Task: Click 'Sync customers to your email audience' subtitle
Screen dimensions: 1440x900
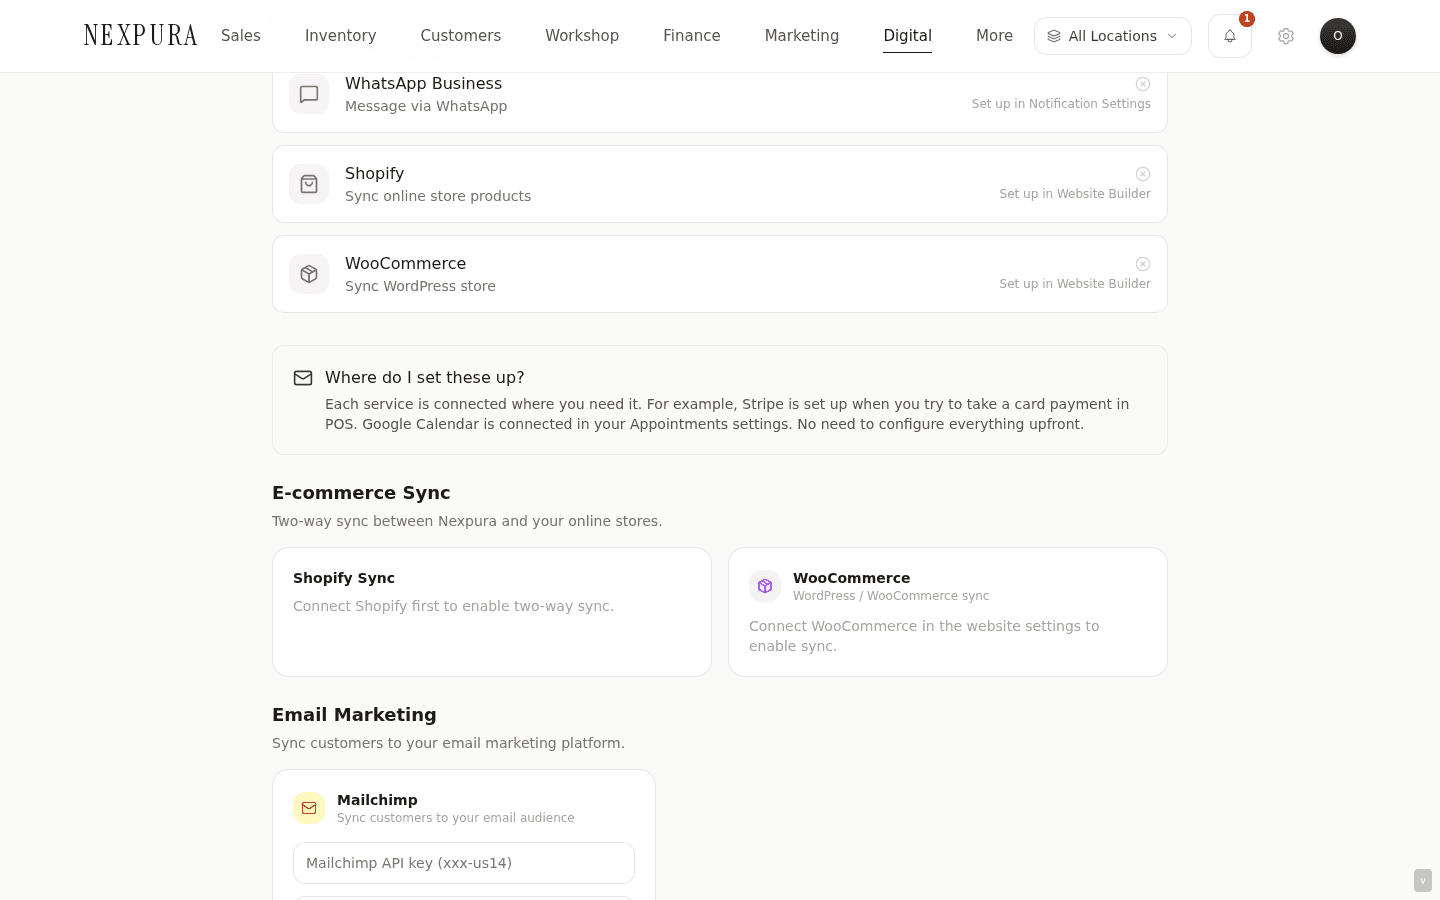Action: pyautogui.click(x=456, y=818)
